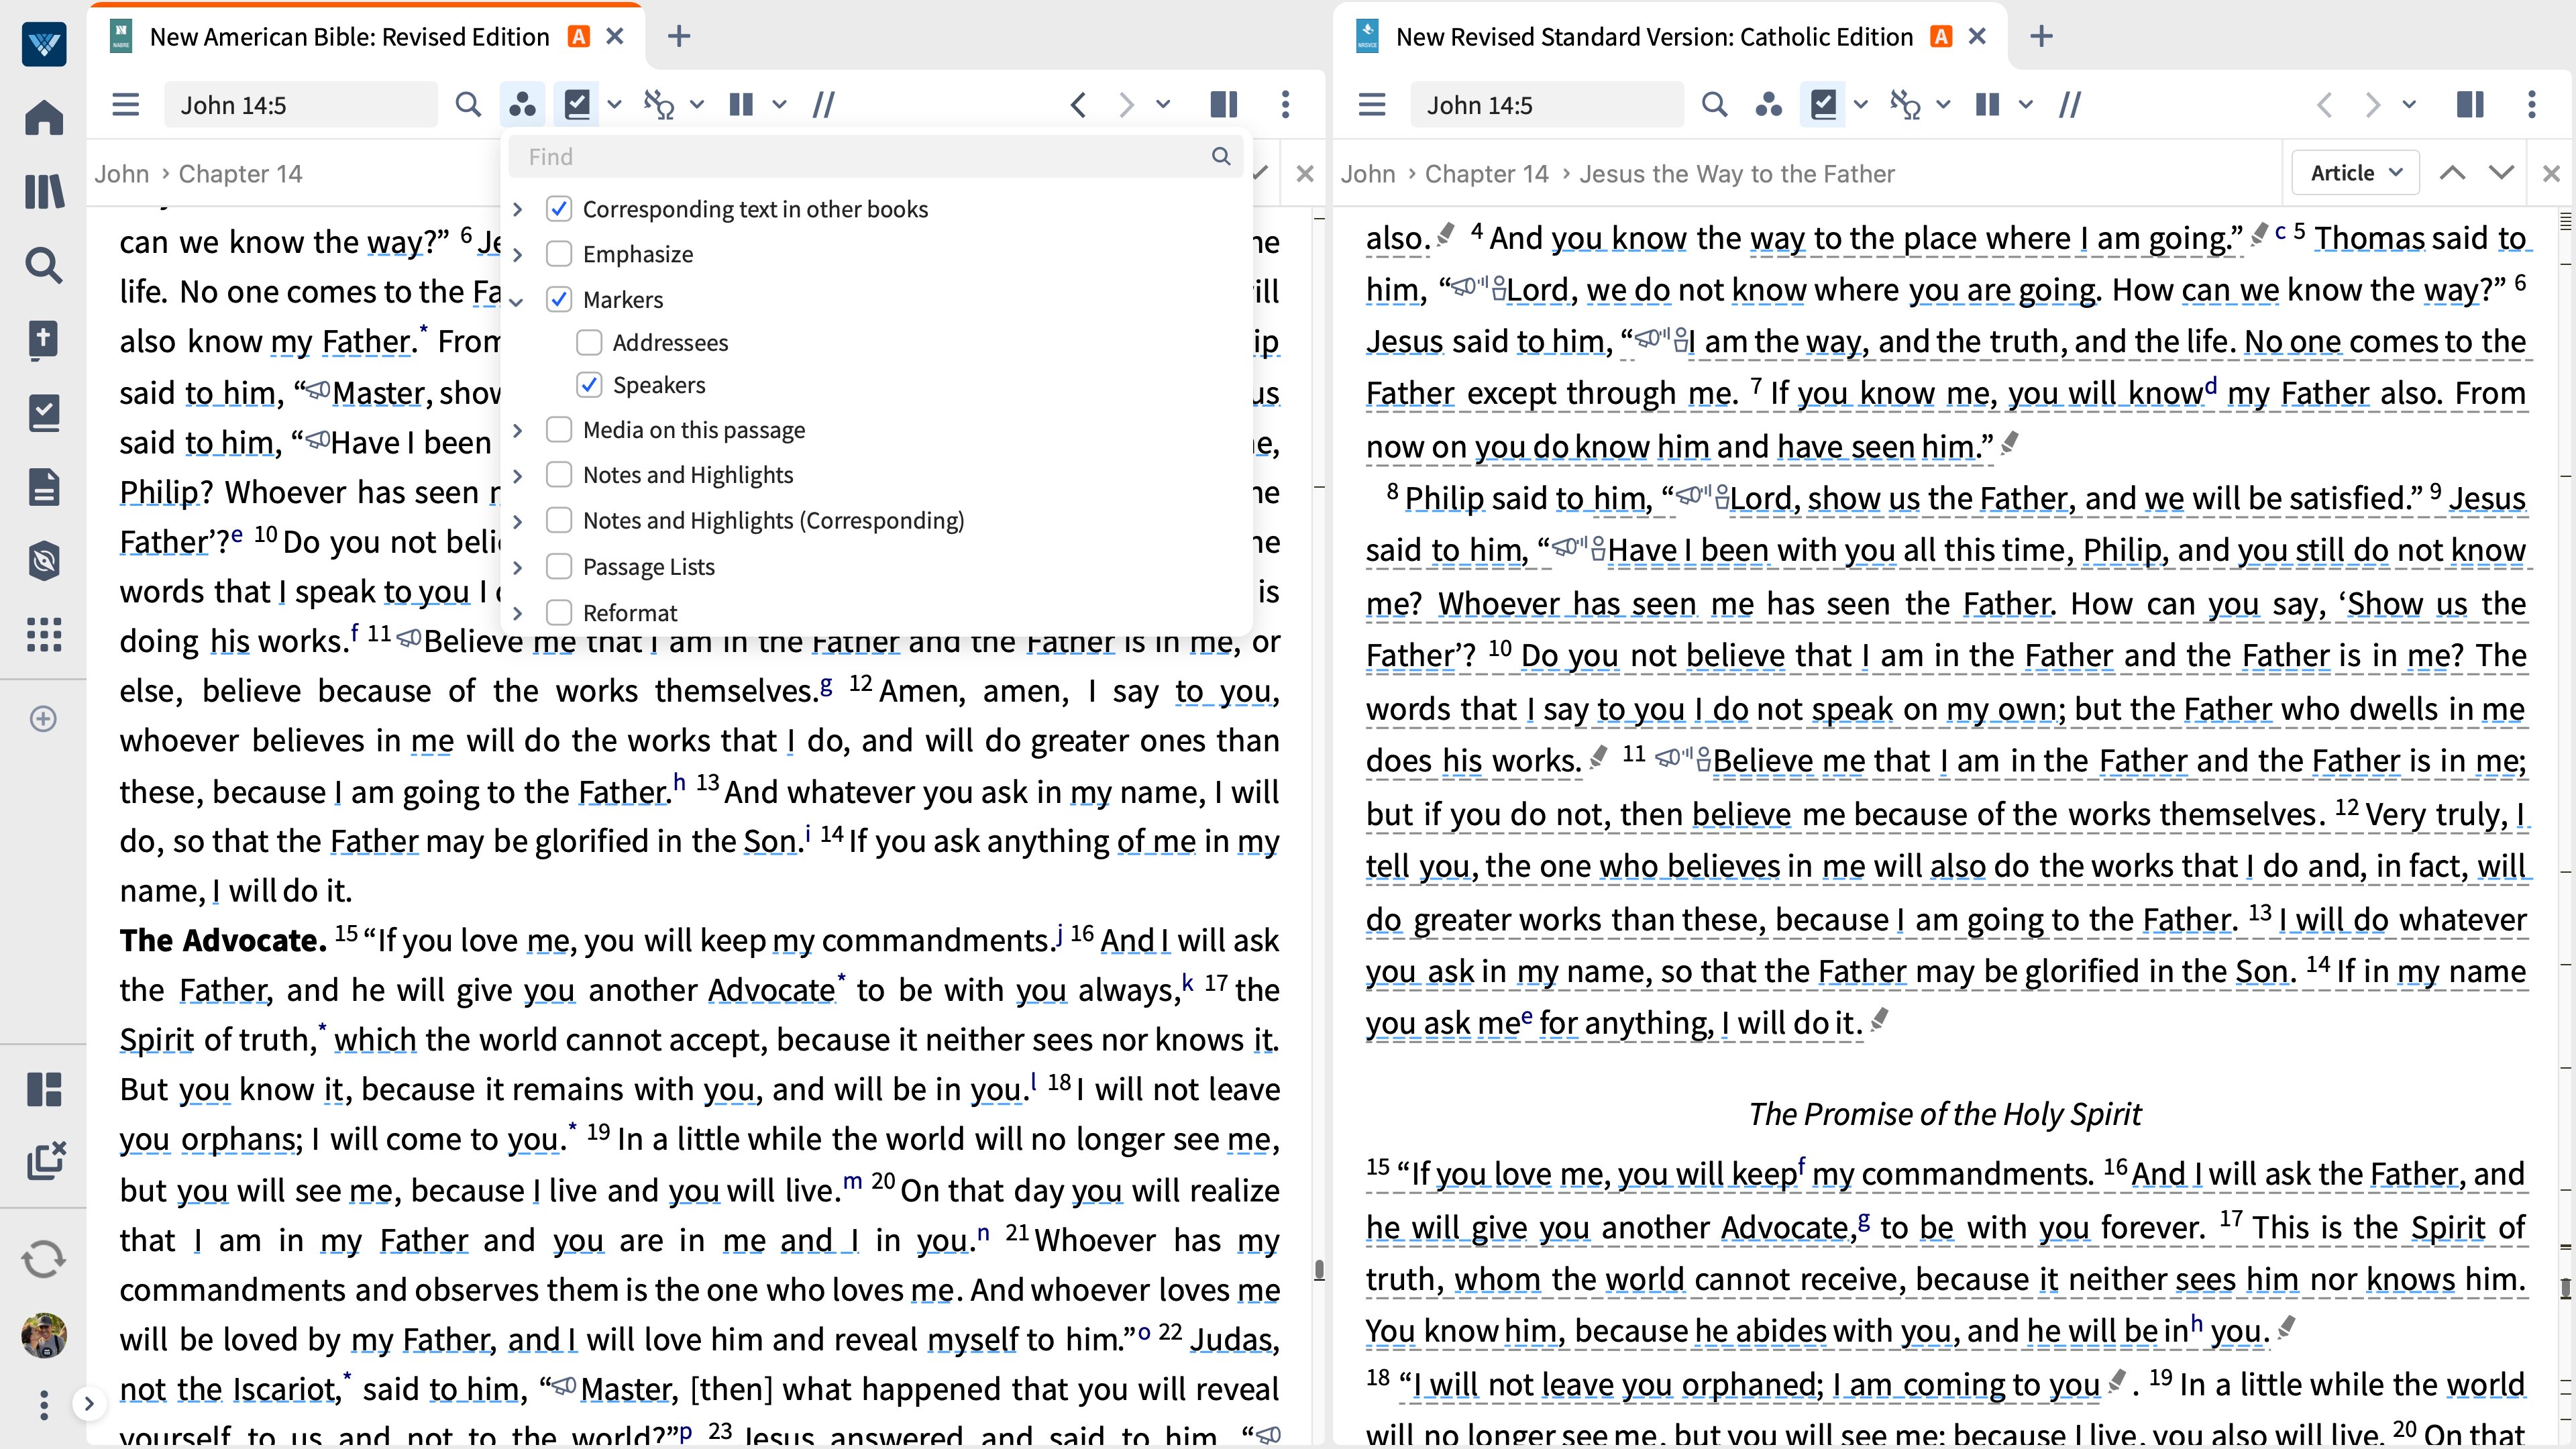Click parallel resources icon in NABRE toolbar
Image resolution: width=2576 pixels, height=1449 pixels.
tap(741, 104)
